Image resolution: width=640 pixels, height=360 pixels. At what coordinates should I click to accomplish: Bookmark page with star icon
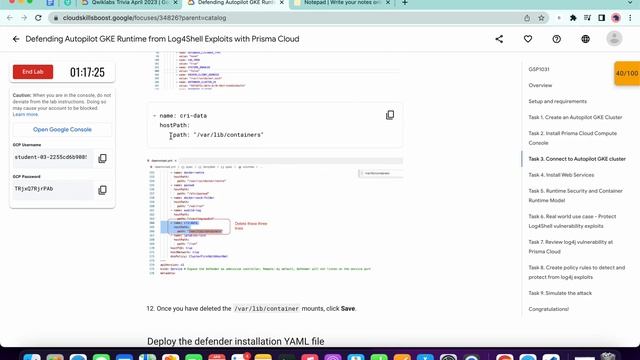[541, 18]
